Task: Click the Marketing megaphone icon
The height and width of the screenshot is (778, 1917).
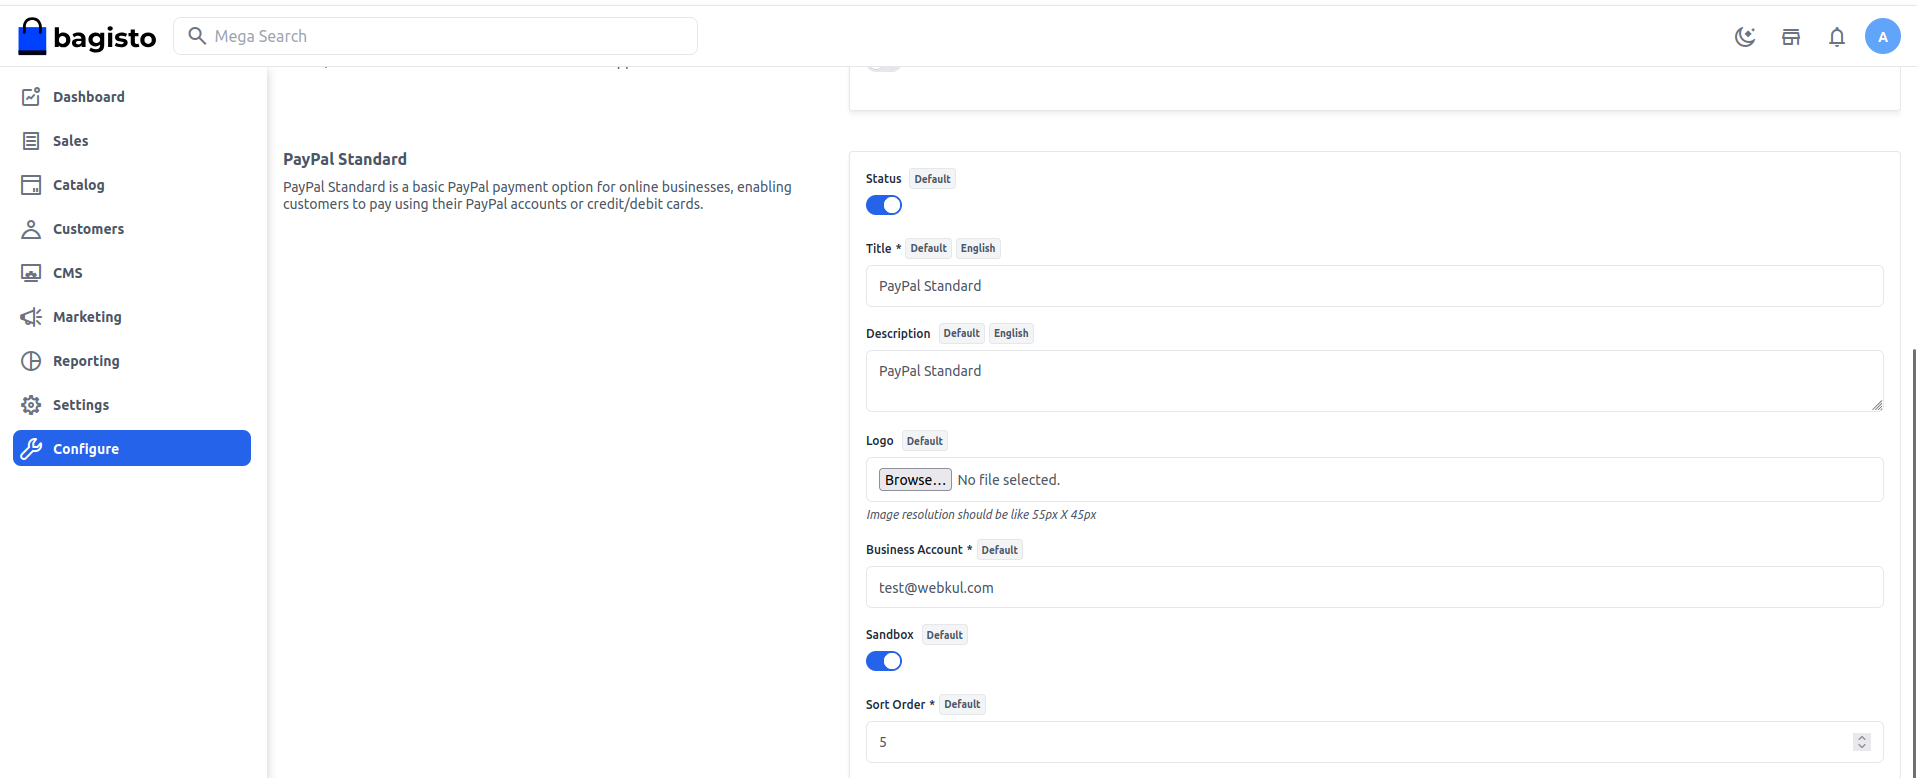Action: coord(31,317)
